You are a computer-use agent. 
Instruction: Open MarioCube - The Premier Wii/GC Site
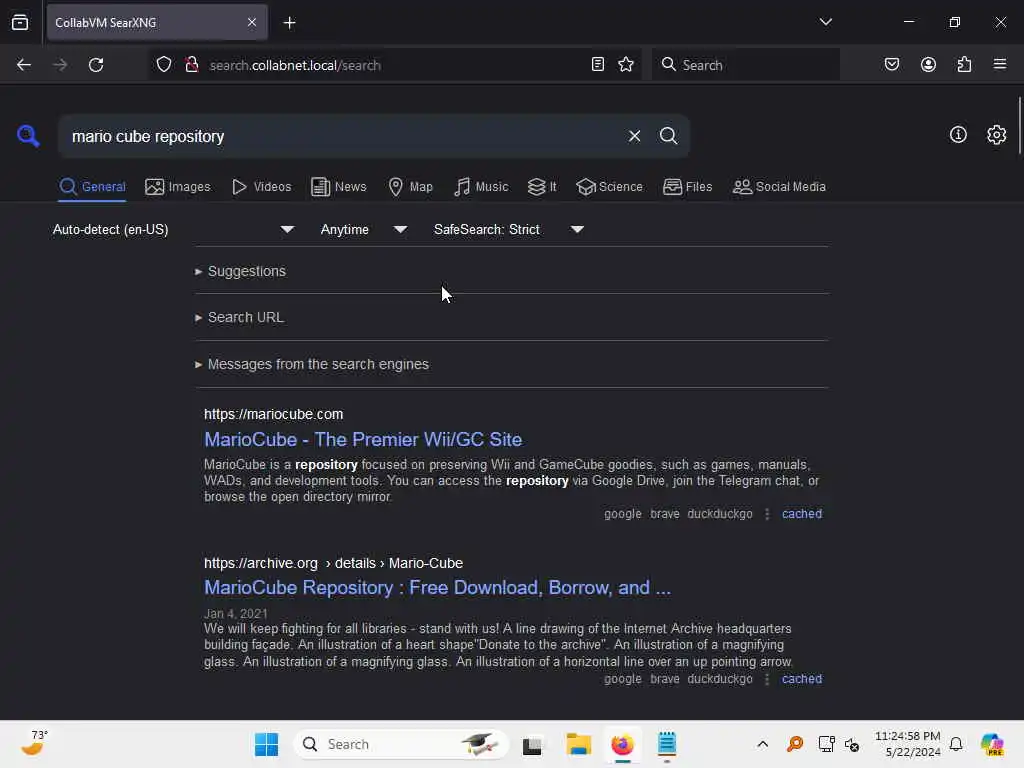pos(363,440)
